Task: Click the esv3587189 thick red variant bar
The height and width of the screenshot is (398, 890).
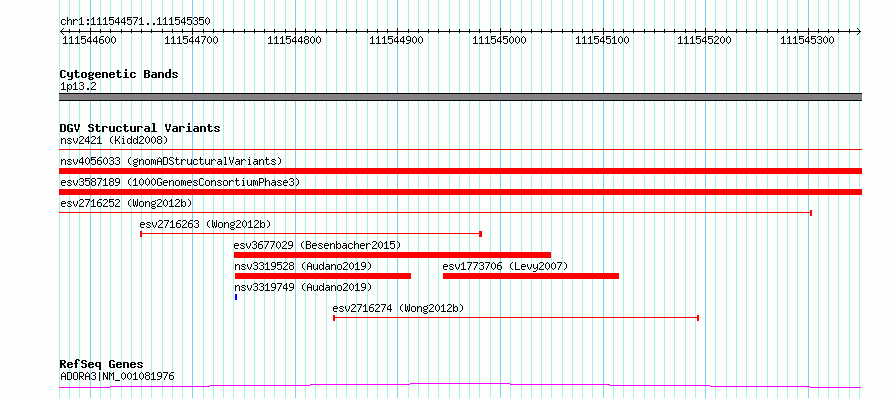Action: tap(460, 192)
